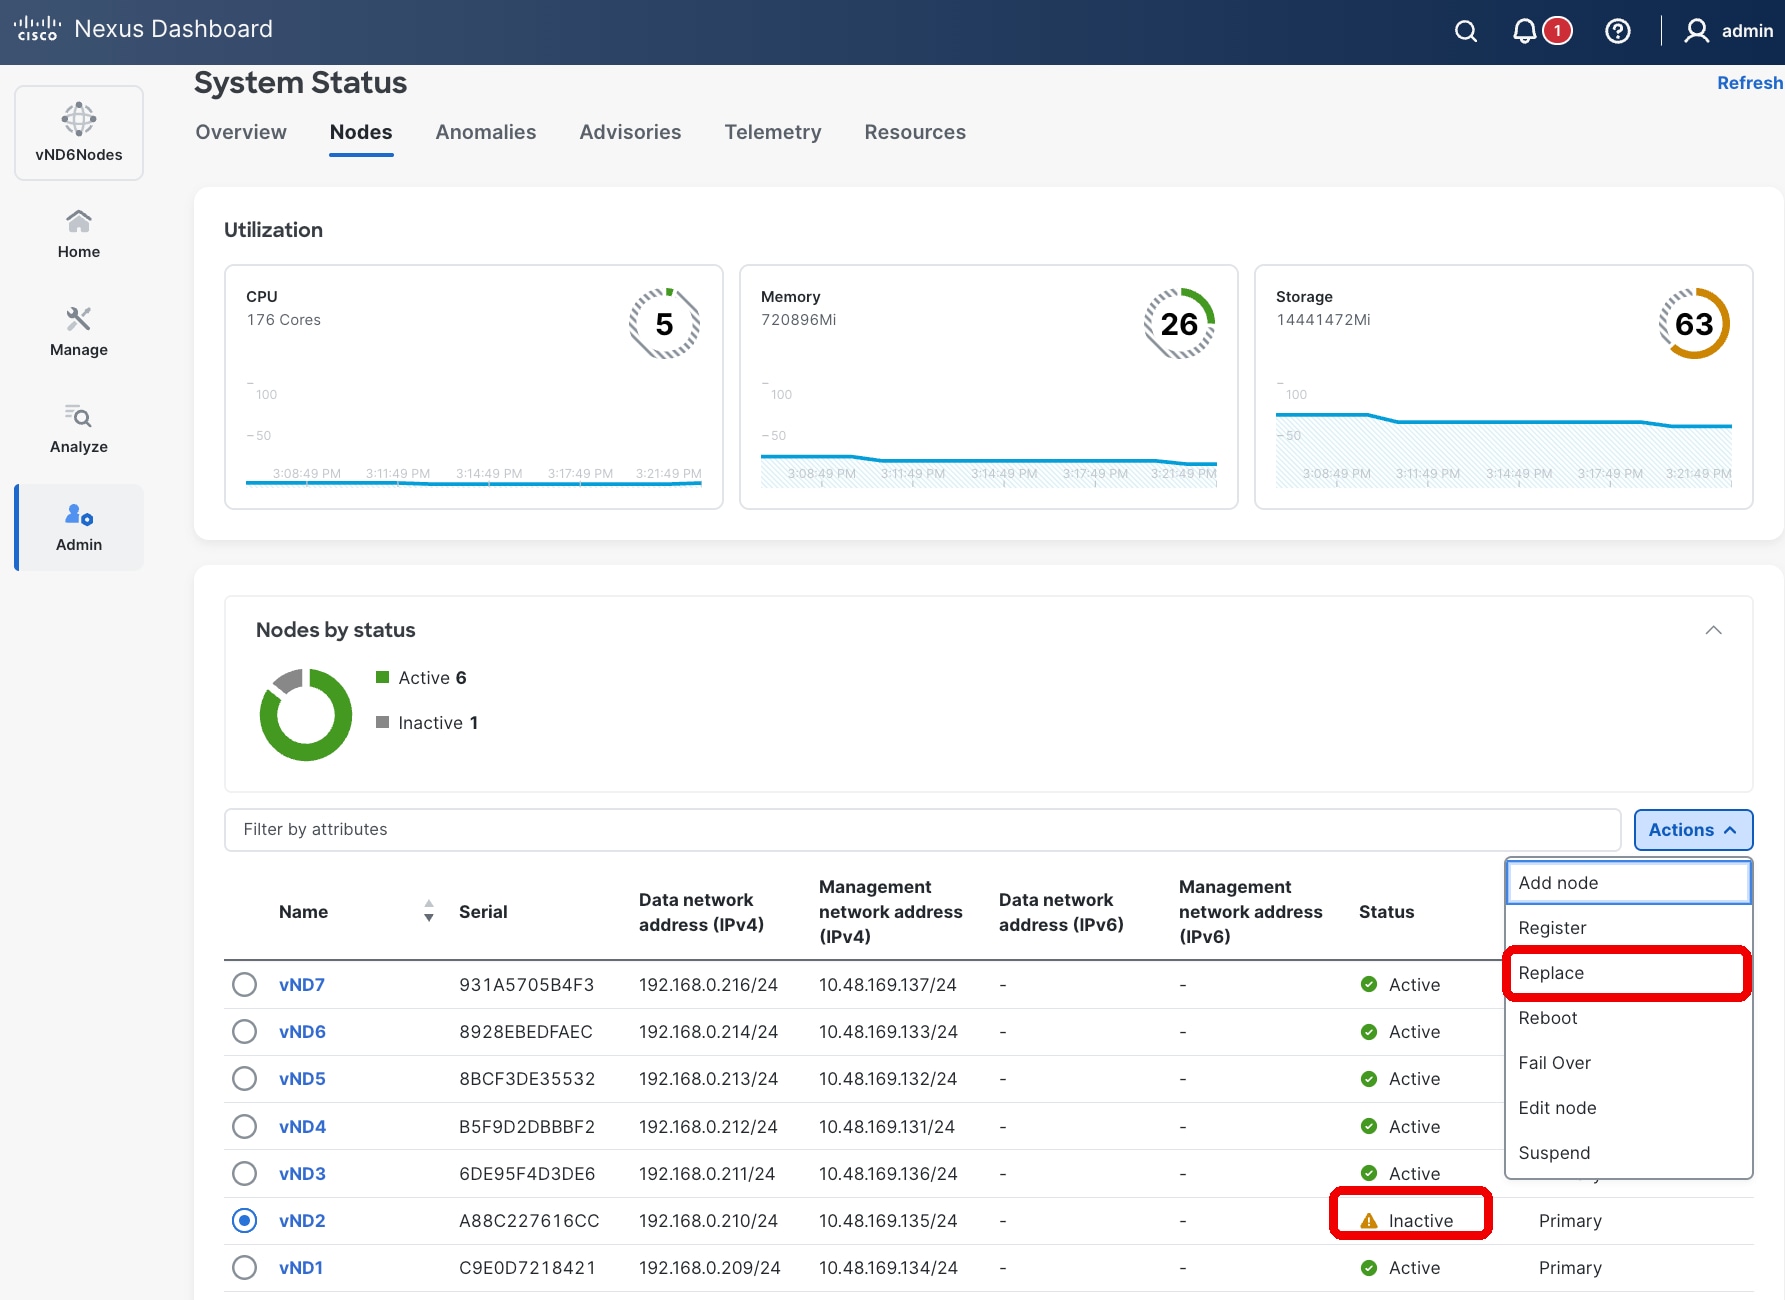This screenshot has height=1300, width=1785.
Task: Open the vND5 node link
Action: pos(302,1079)
